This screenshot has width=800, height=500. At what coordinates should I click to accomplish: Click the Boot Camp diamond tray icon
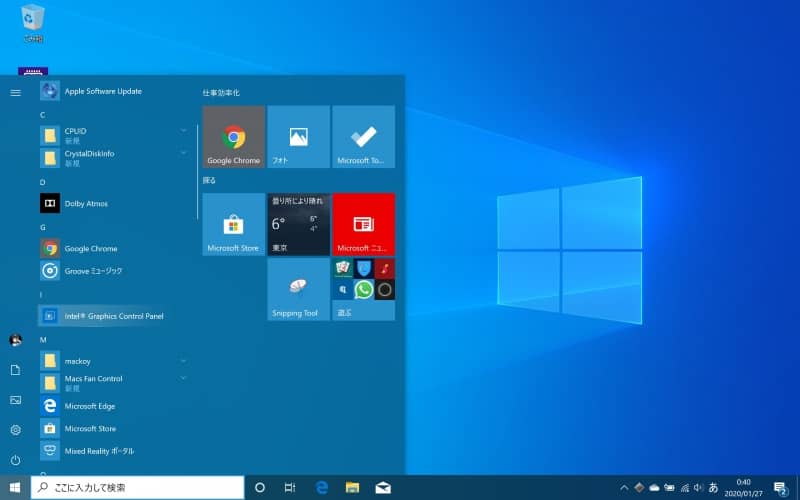[639, 488]
